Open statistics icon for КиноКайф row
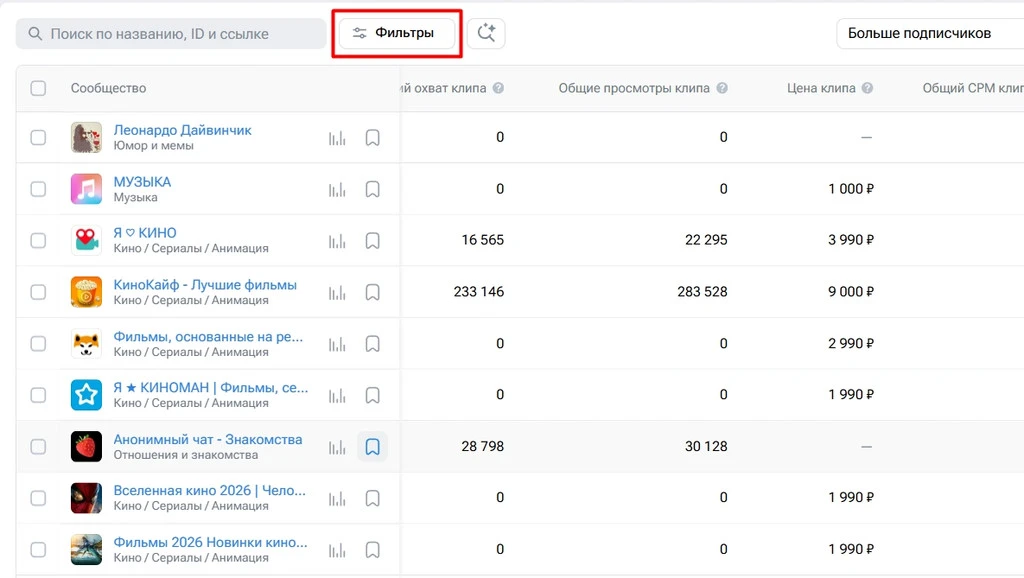Screen dimensions: 1024x578 tap(337, 293)
